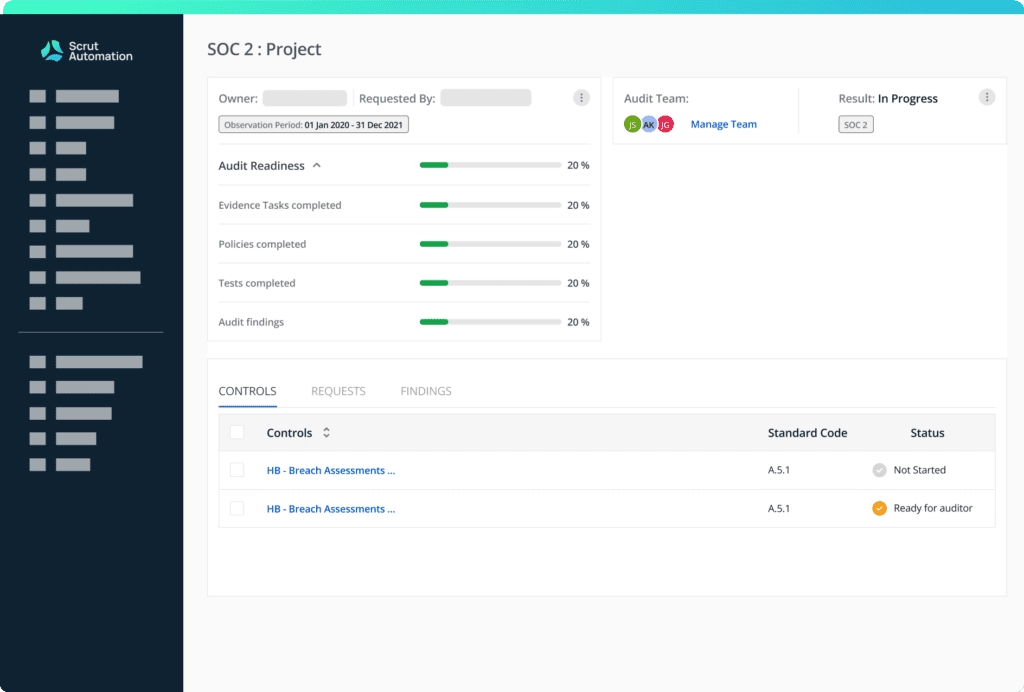
Task: Open the FINDINGS tab
Action: tap(425, 391)
